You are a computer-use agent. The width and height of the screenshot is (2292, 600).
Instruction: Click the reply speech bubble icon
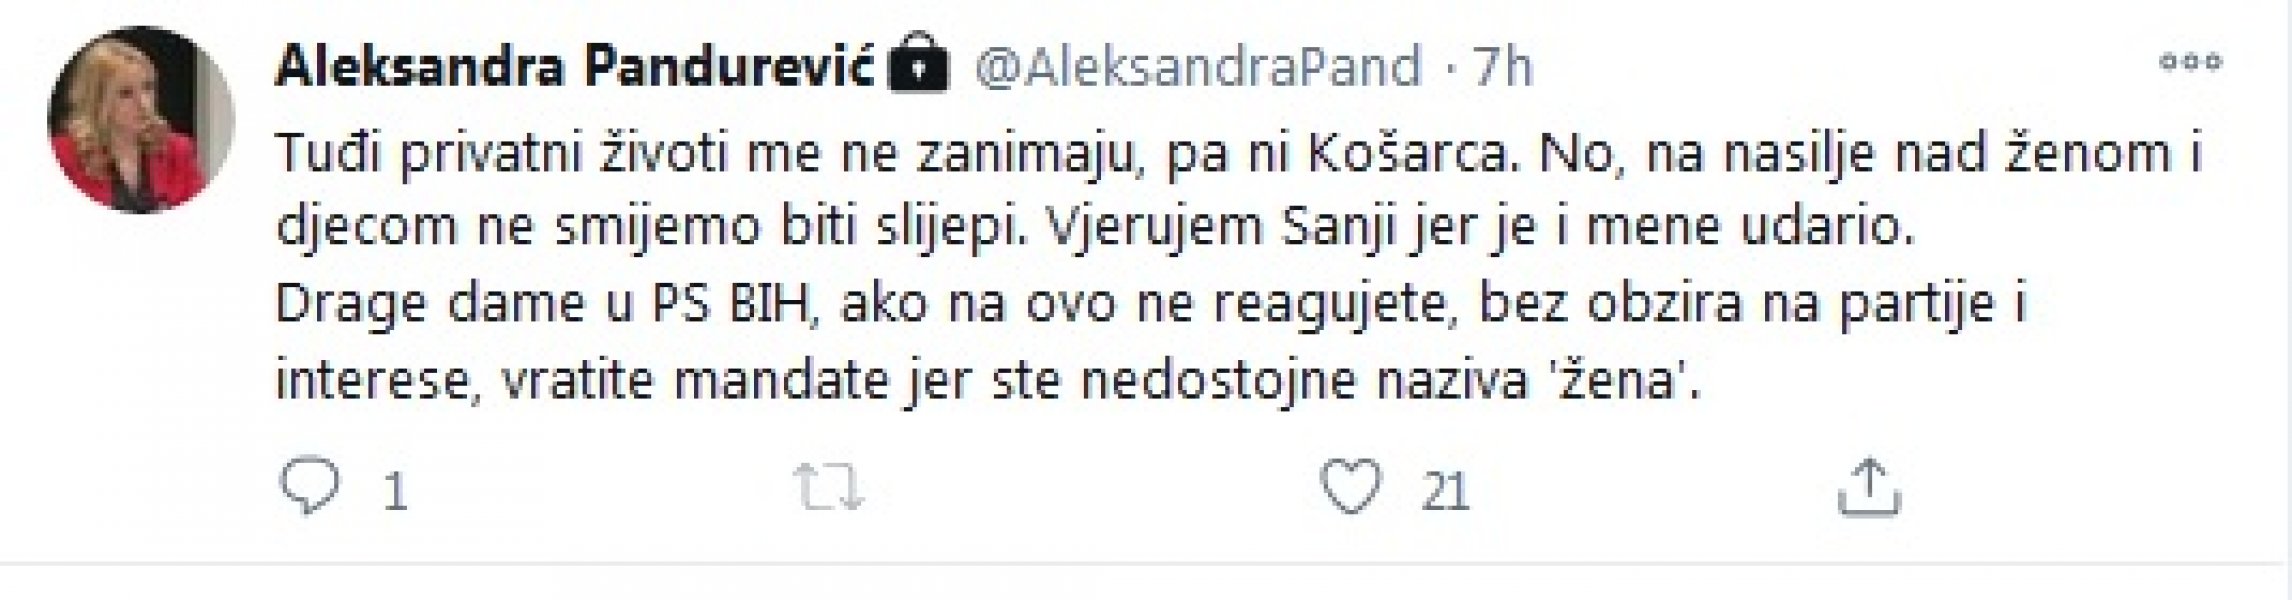[x=311, y=487]
